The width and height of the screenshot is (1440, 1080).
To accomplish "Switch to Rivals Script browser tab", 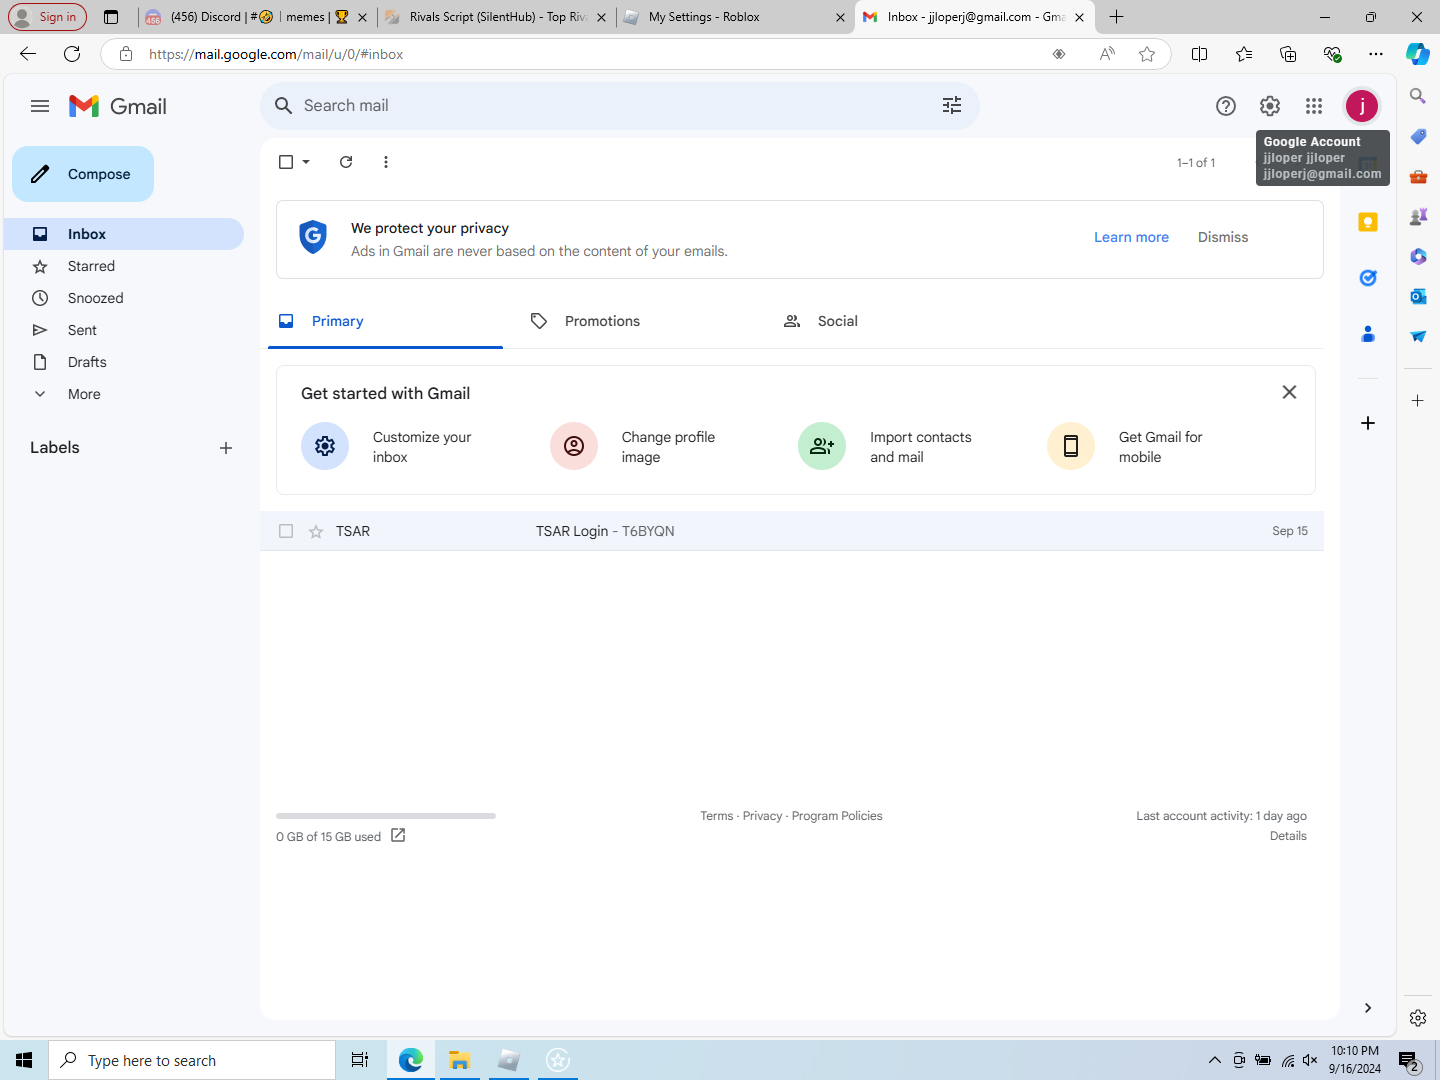I will [496, 17].
